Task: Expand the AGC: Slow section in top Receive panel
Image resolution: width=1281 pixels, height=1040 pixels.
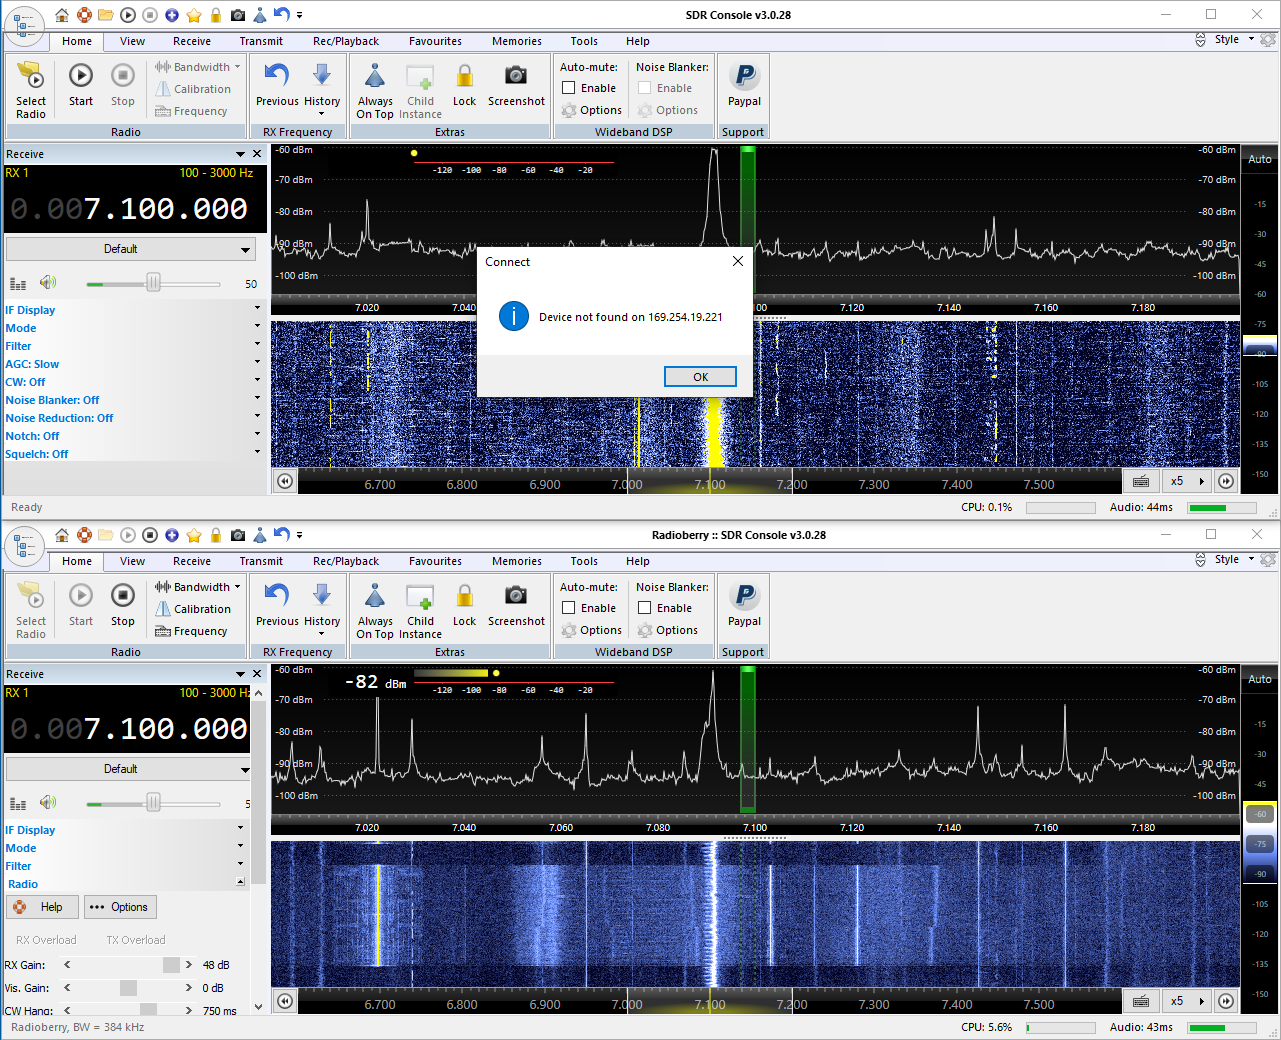Action: pos(32,364)
